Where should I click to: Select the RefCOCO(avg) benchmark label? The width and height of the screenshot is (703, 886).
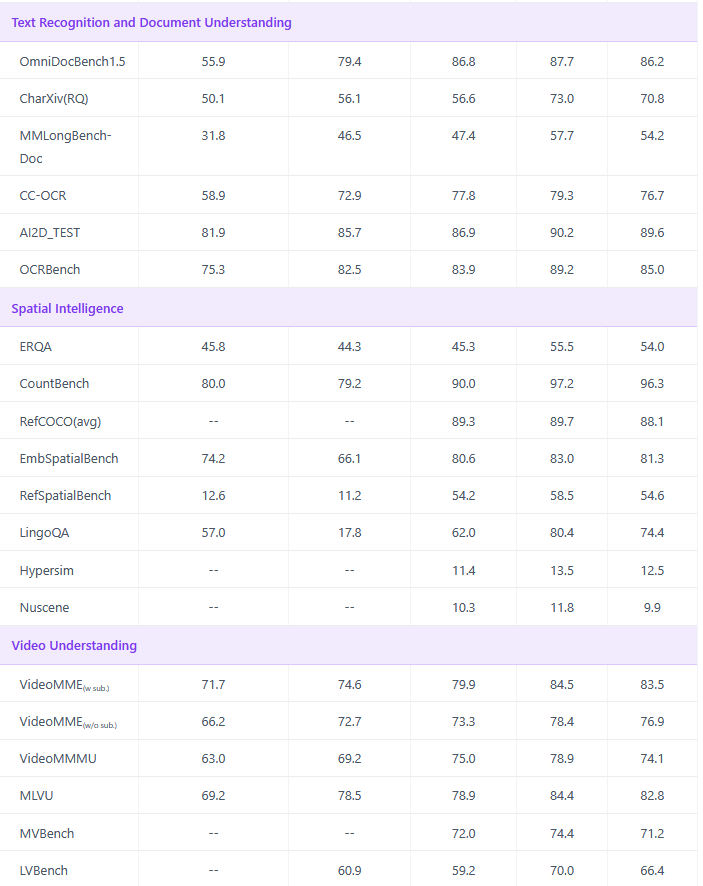point(59,421)
